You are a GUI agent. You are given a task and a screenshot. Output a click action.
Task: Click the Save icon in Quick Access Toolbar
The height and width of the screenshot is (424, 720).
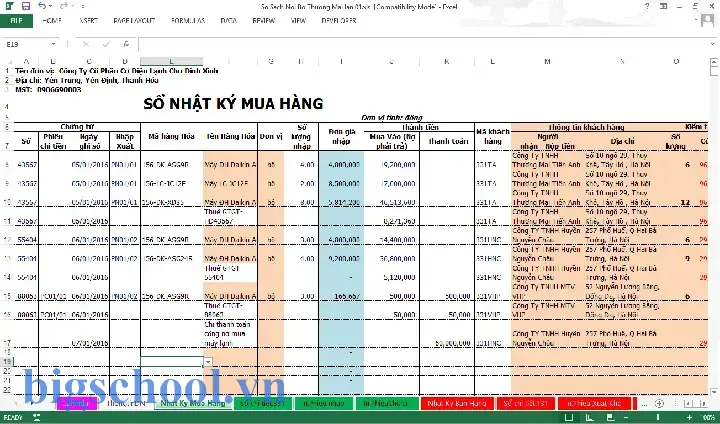coord(26,6)
